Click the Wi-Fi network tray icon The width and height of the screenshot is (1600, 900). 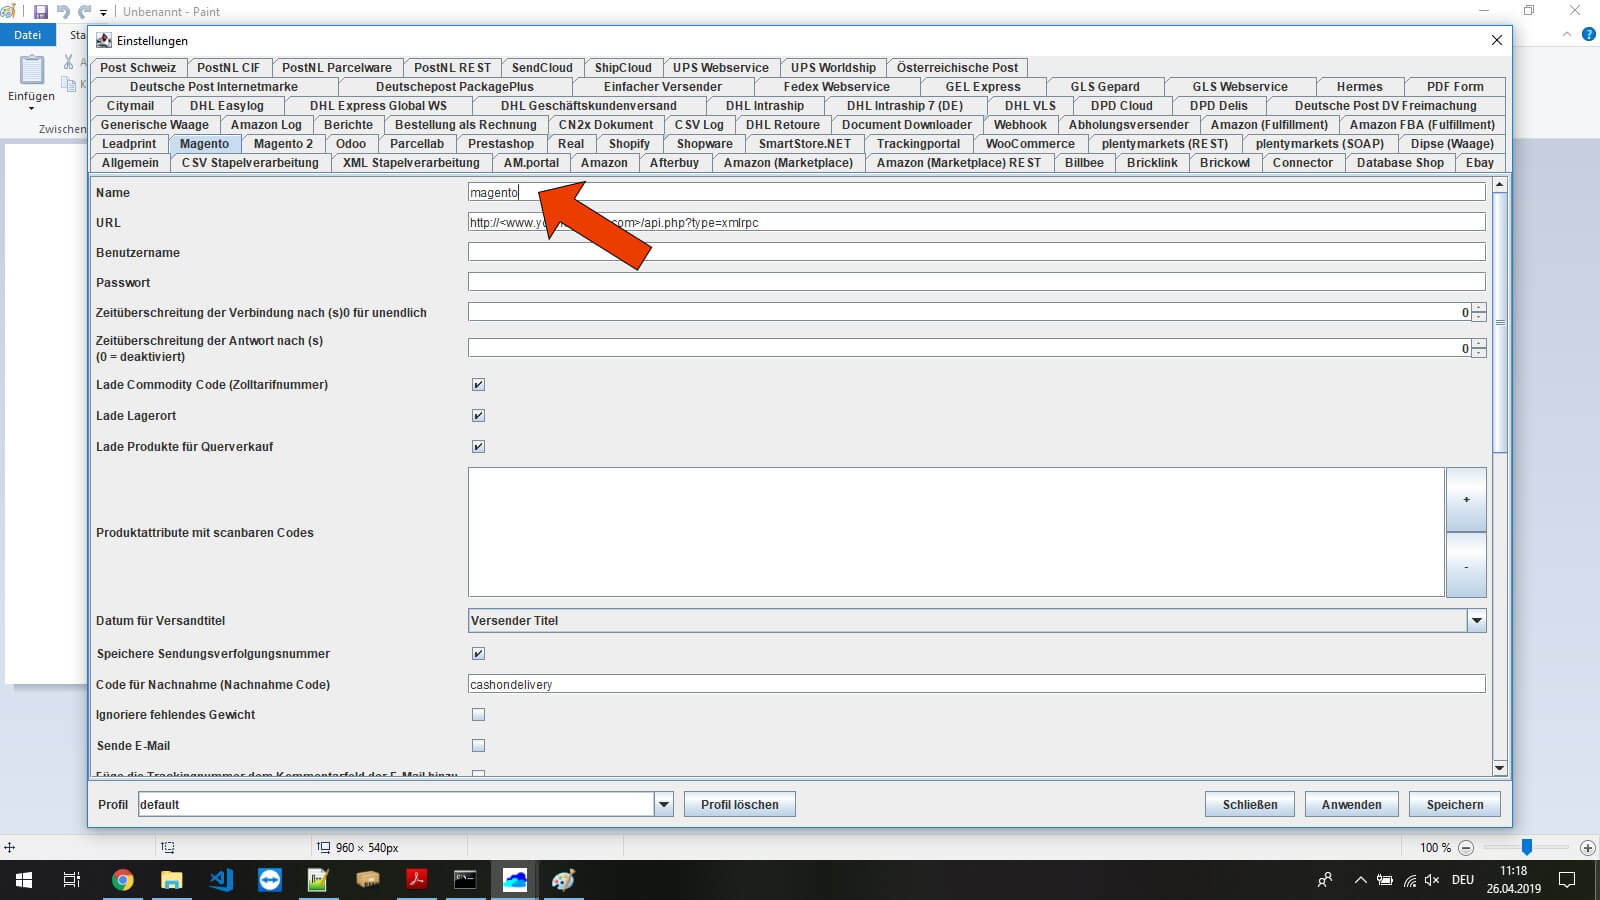pyautogui.click(x=1409, y=880)
